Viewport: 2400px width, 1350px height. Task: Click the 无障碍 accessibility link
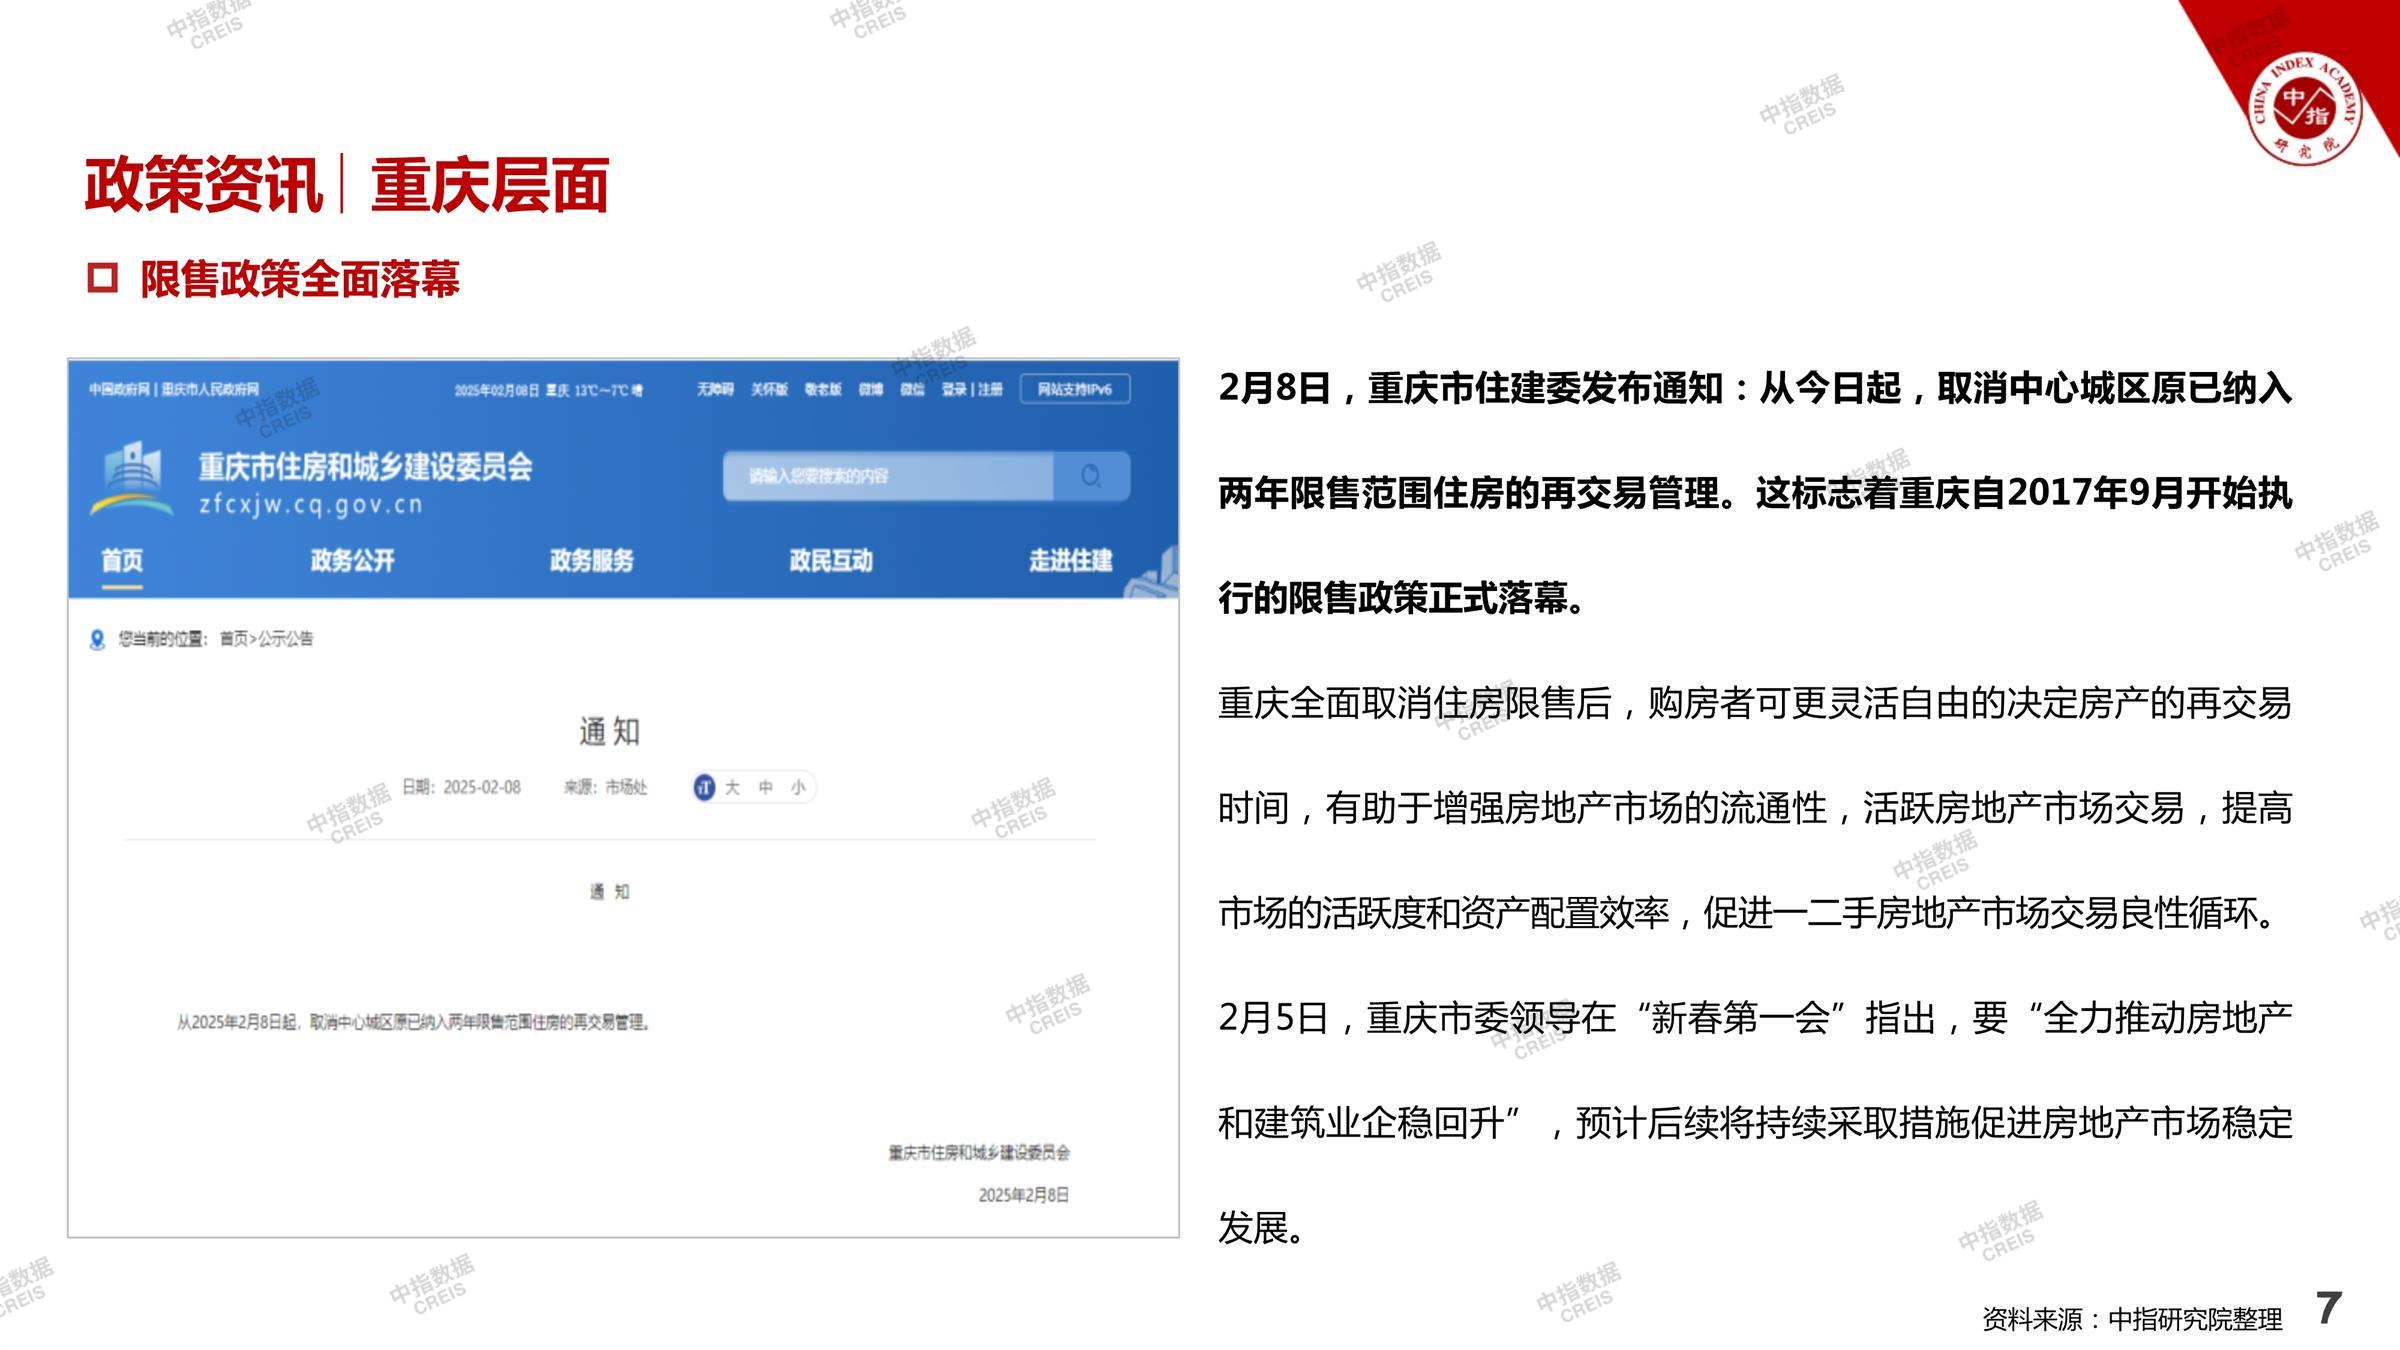tap(715, 389)
